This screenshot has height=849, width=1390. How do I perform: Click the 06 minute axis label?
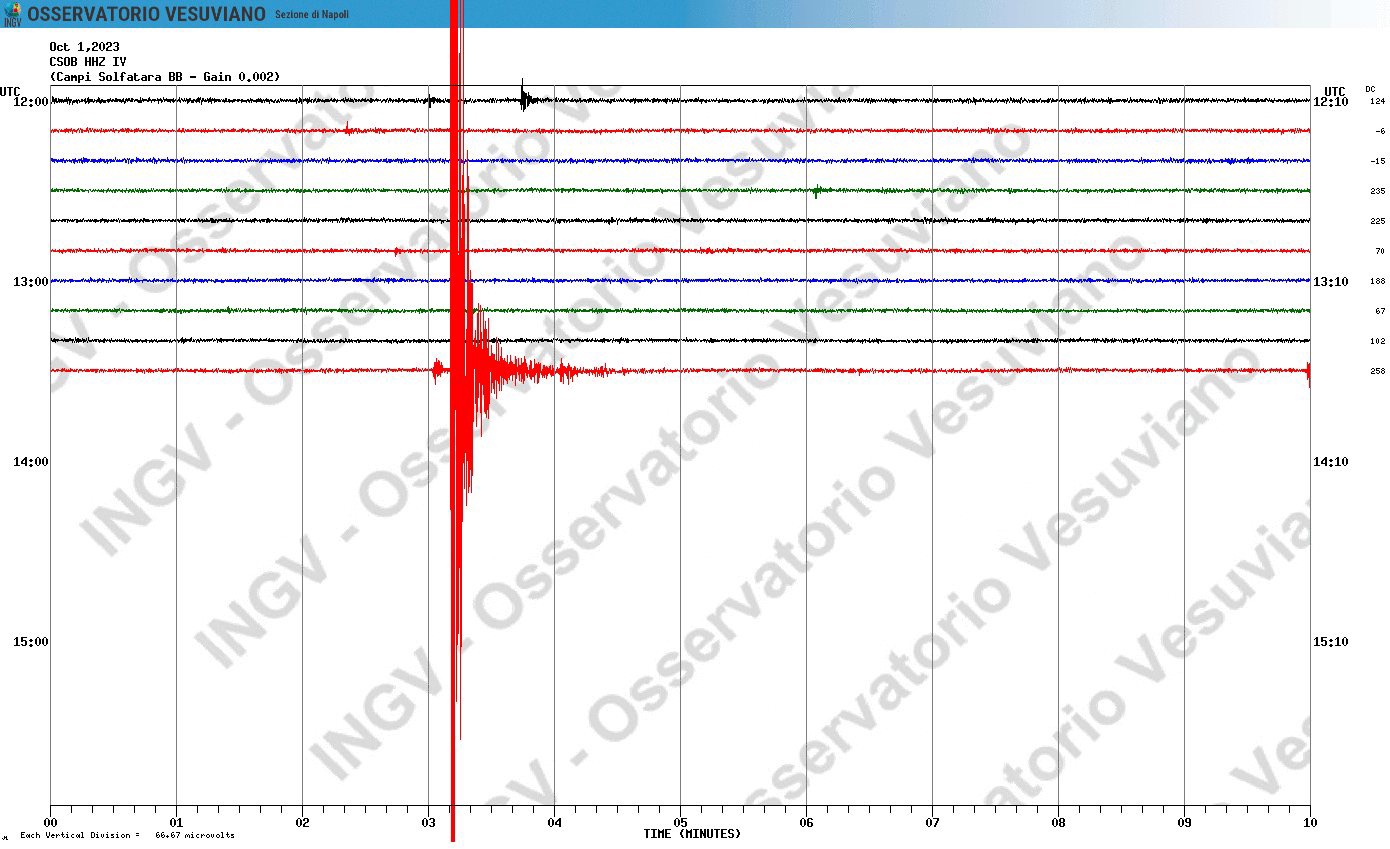click(x=807, y=823)
